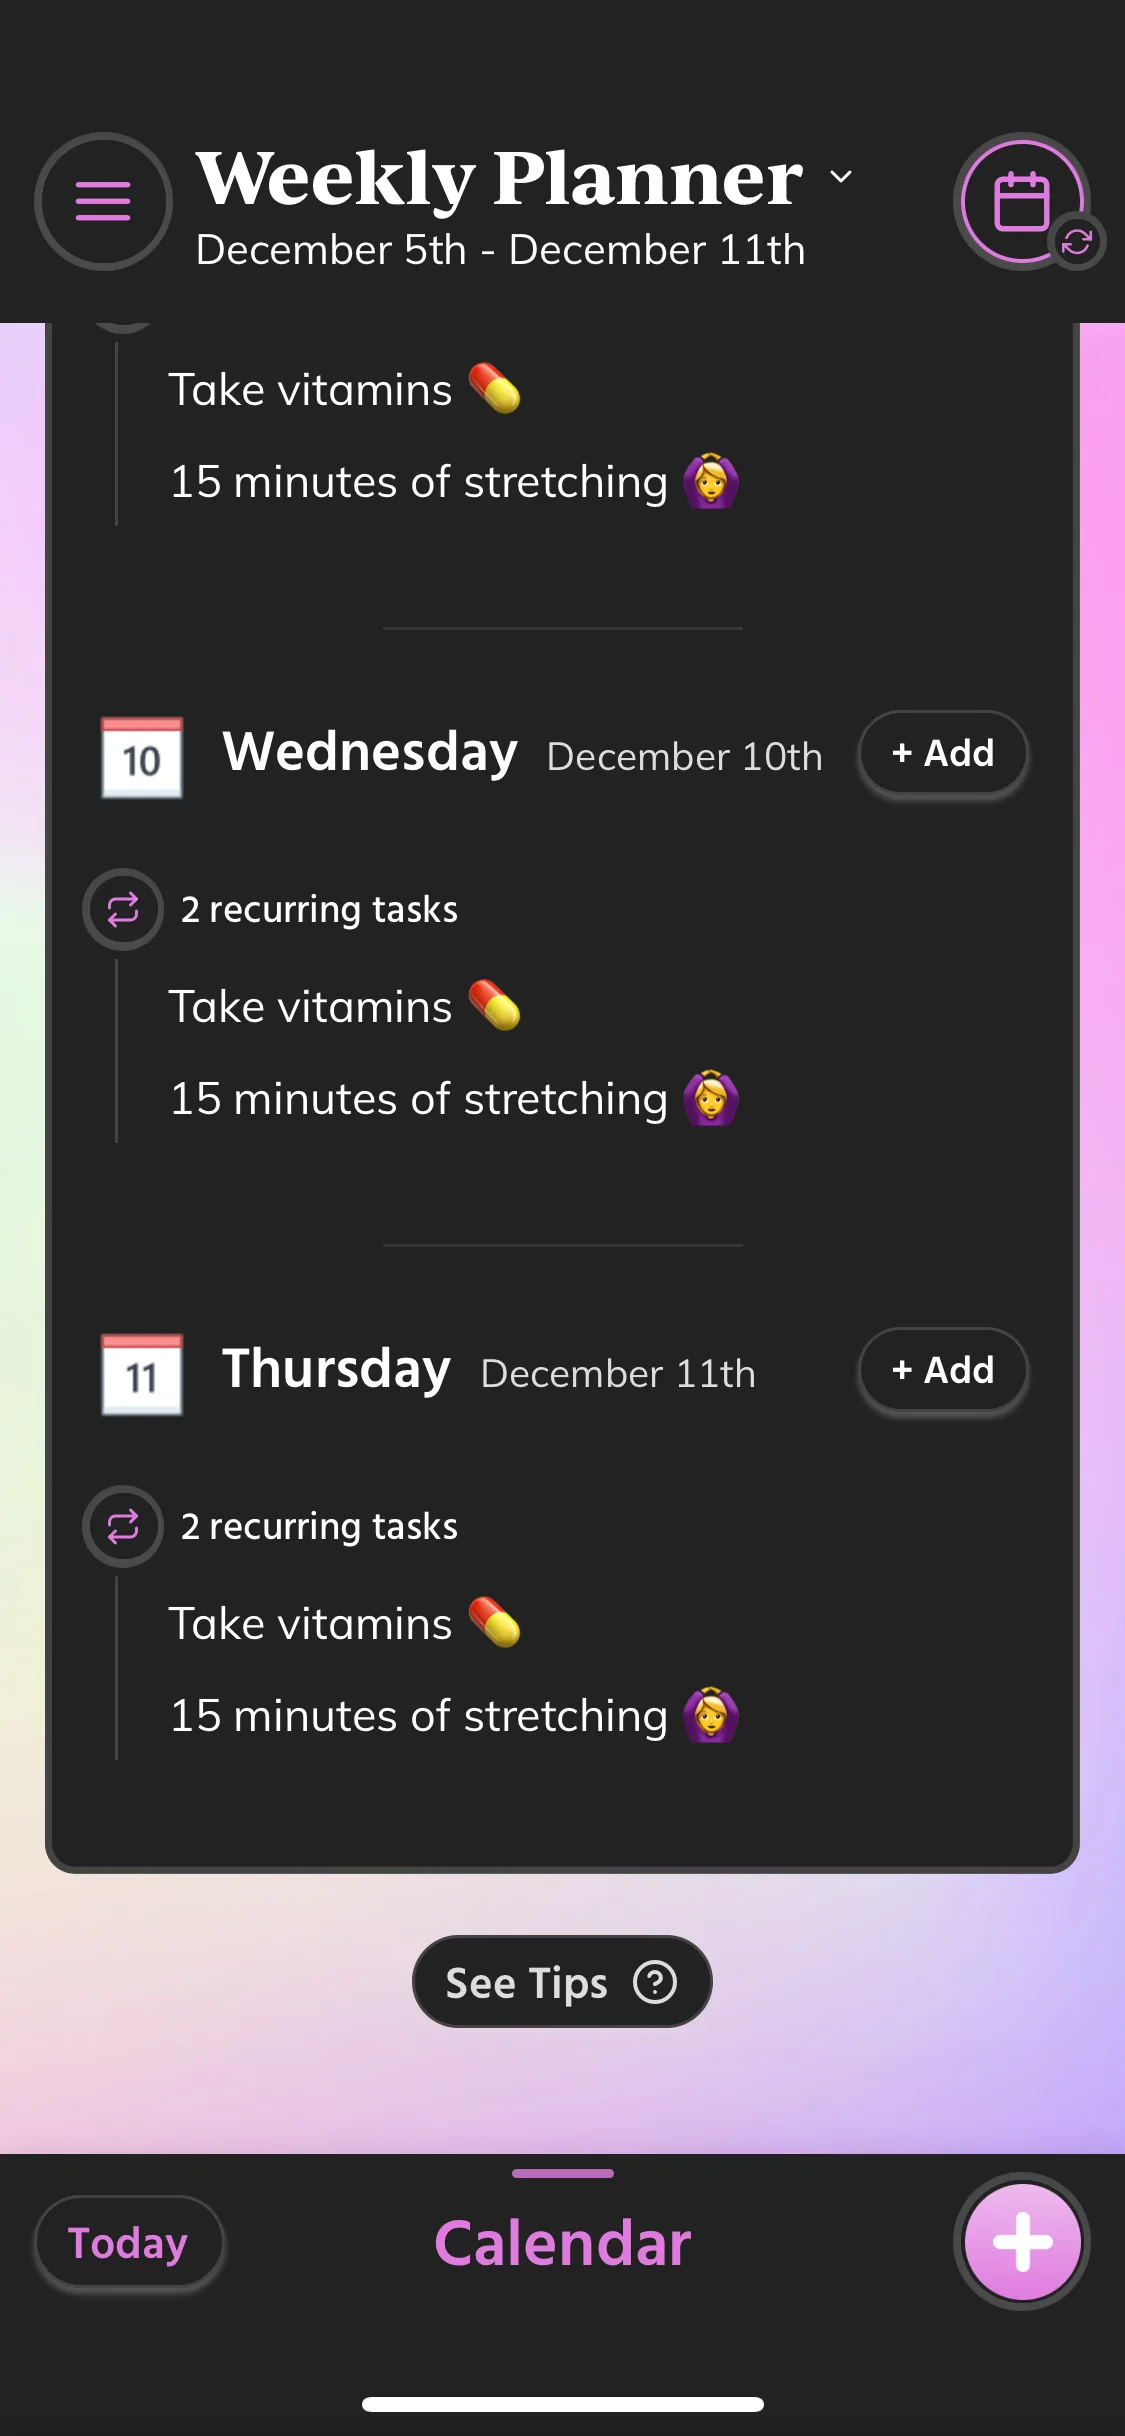Screen dimensions: 1125x2436
Task: Collapse Thursday's 2 recurring tasks
Action: pos(319,1527)
